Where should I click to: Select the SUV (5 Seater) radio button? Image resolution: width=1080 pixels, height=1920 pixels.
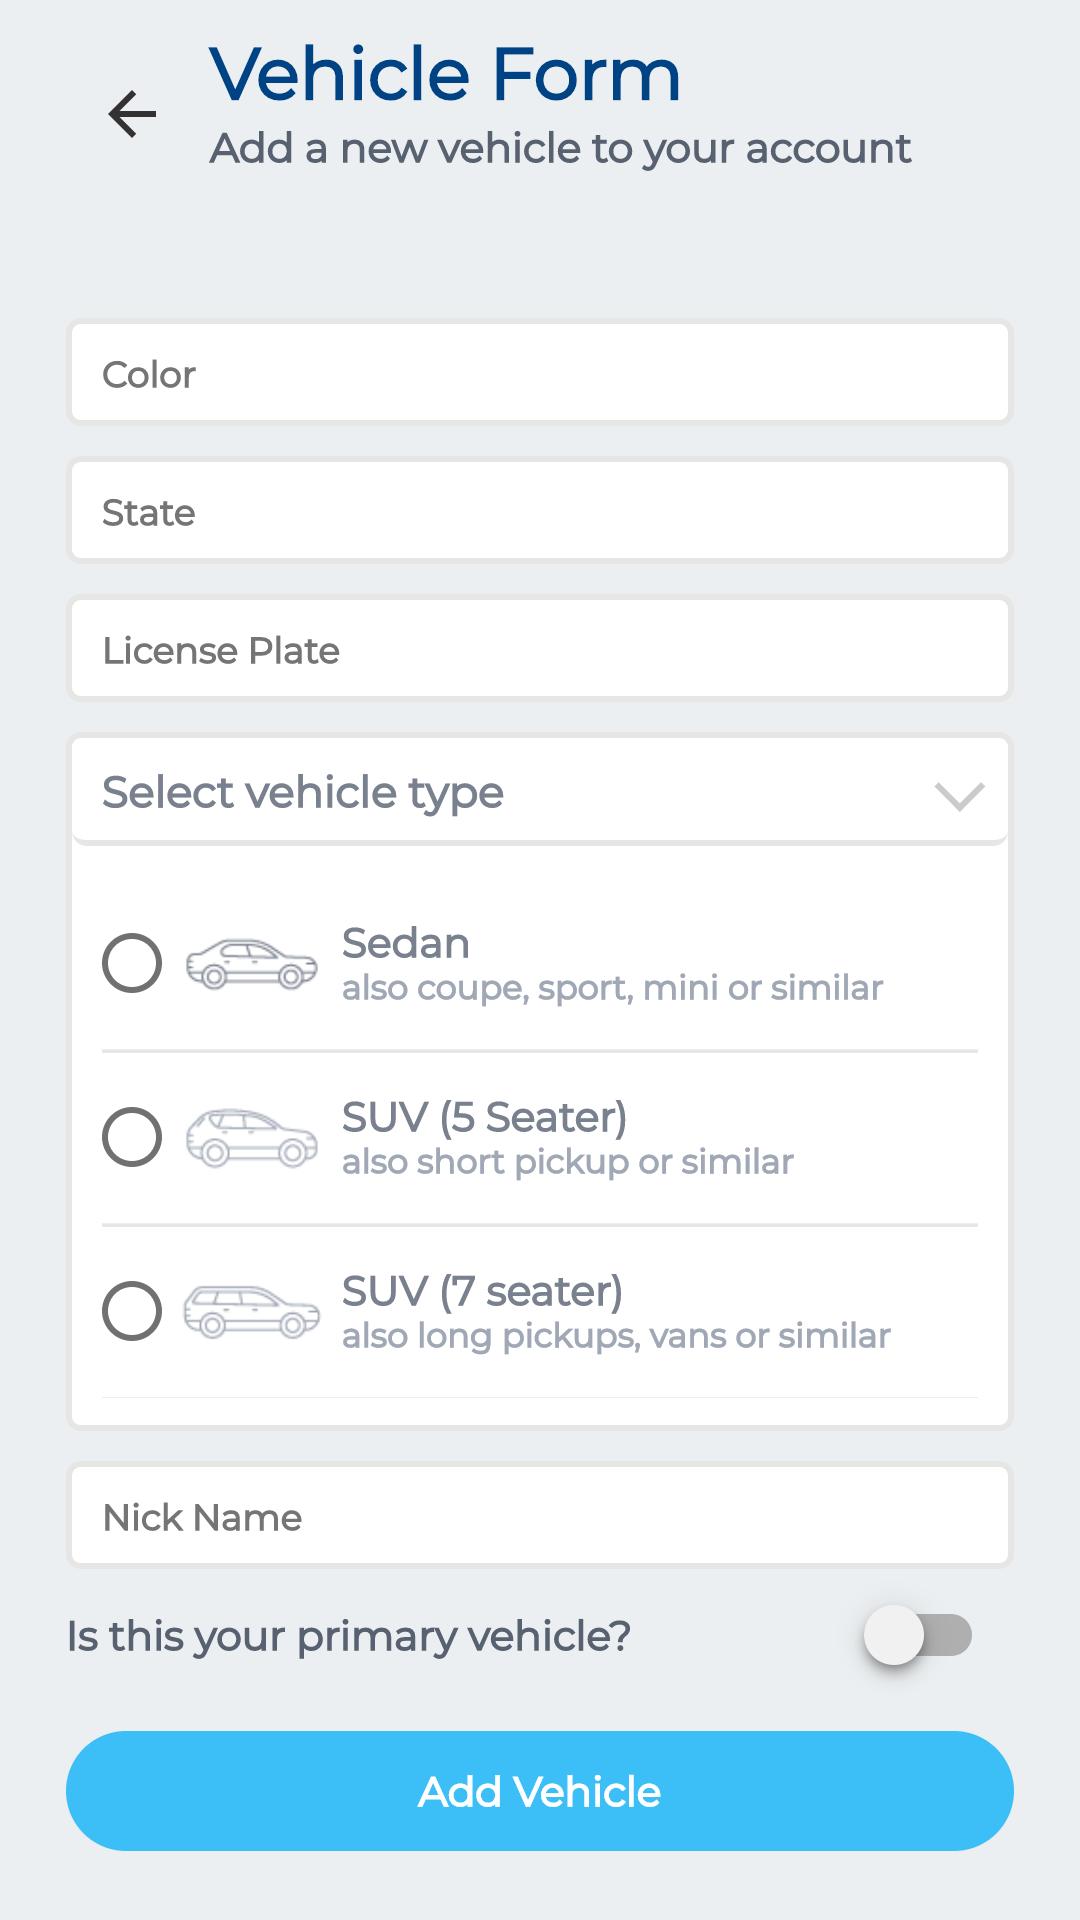132,1137
